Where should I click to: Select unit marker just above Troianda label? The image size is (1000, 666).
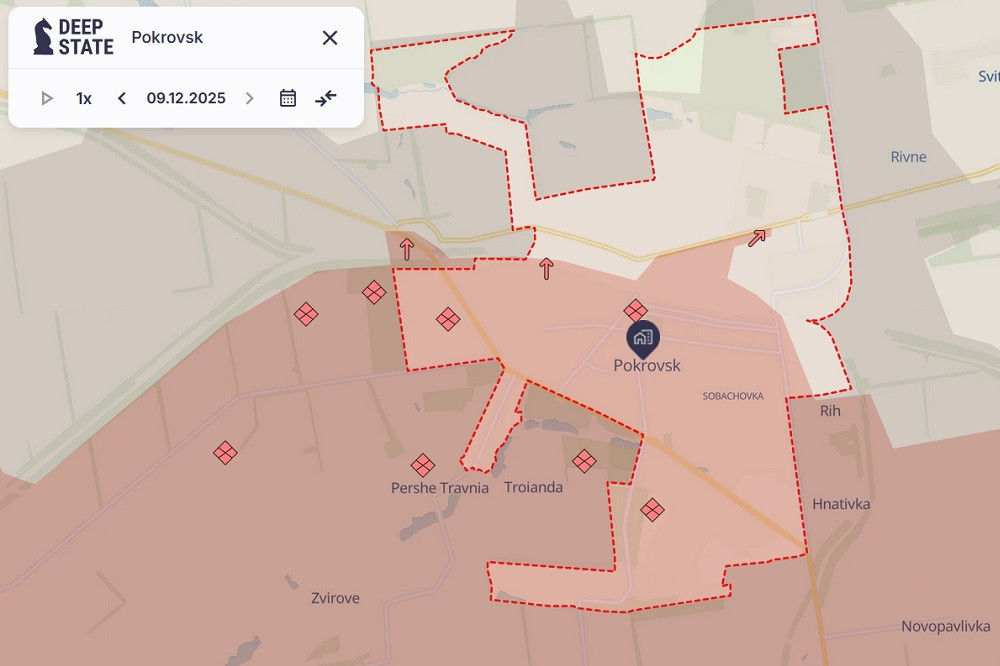(x=584, y=461)
